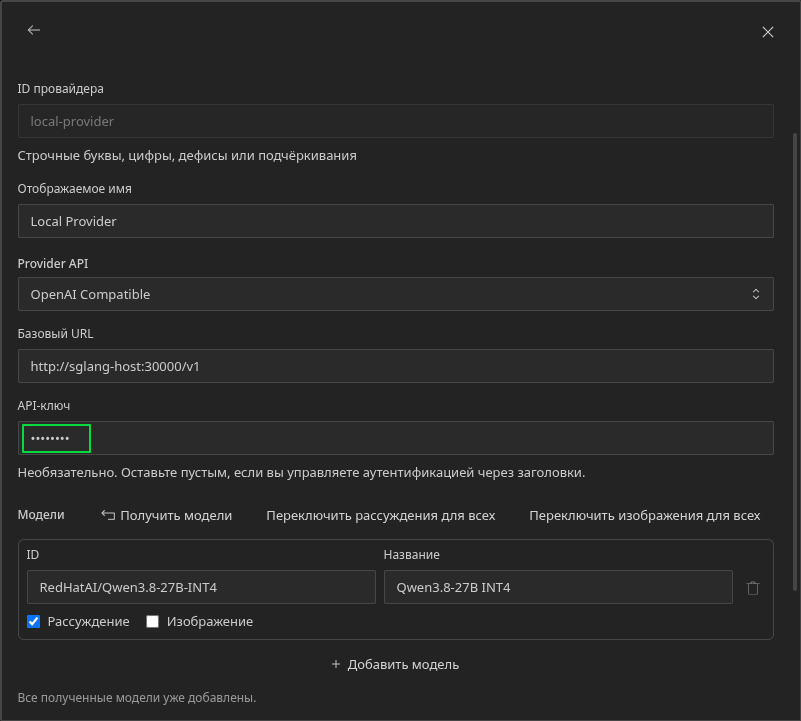Click the Базовый URL input field
Viewport: 801px width, 721px height.
[x=395, y=366]
